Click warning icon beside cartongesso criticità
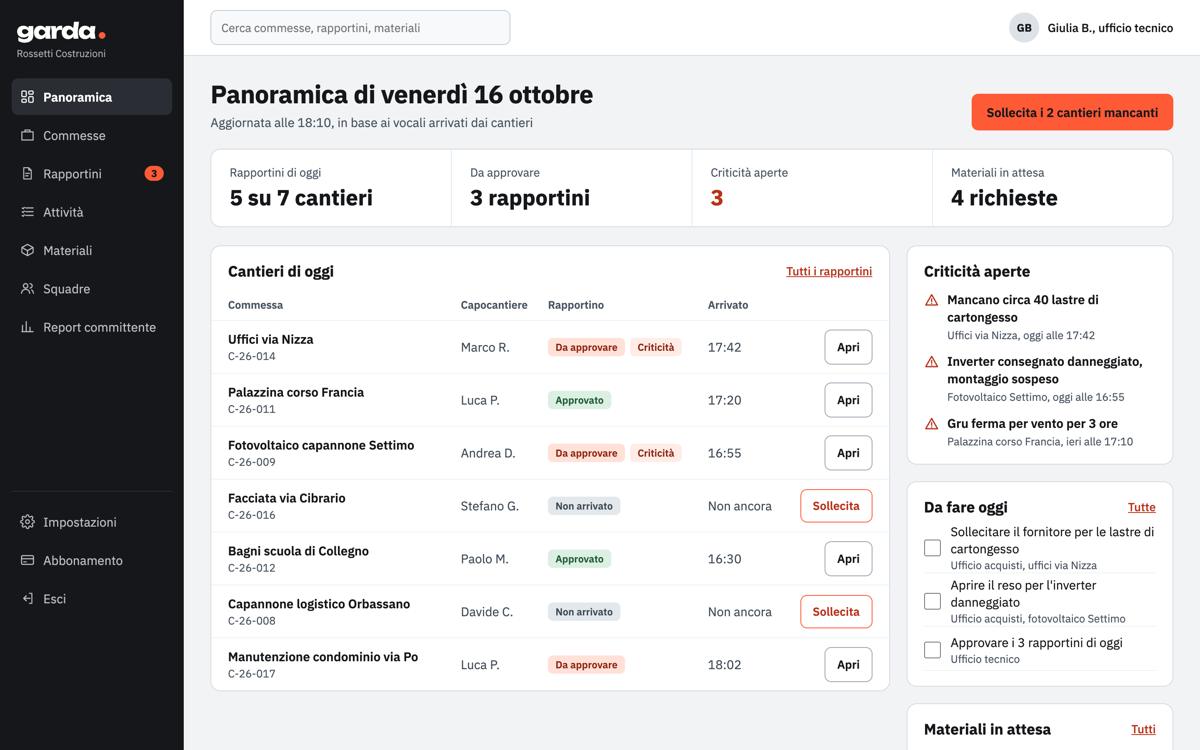Viewport: 1200px width, 750px height. click(x=932, y=300)
